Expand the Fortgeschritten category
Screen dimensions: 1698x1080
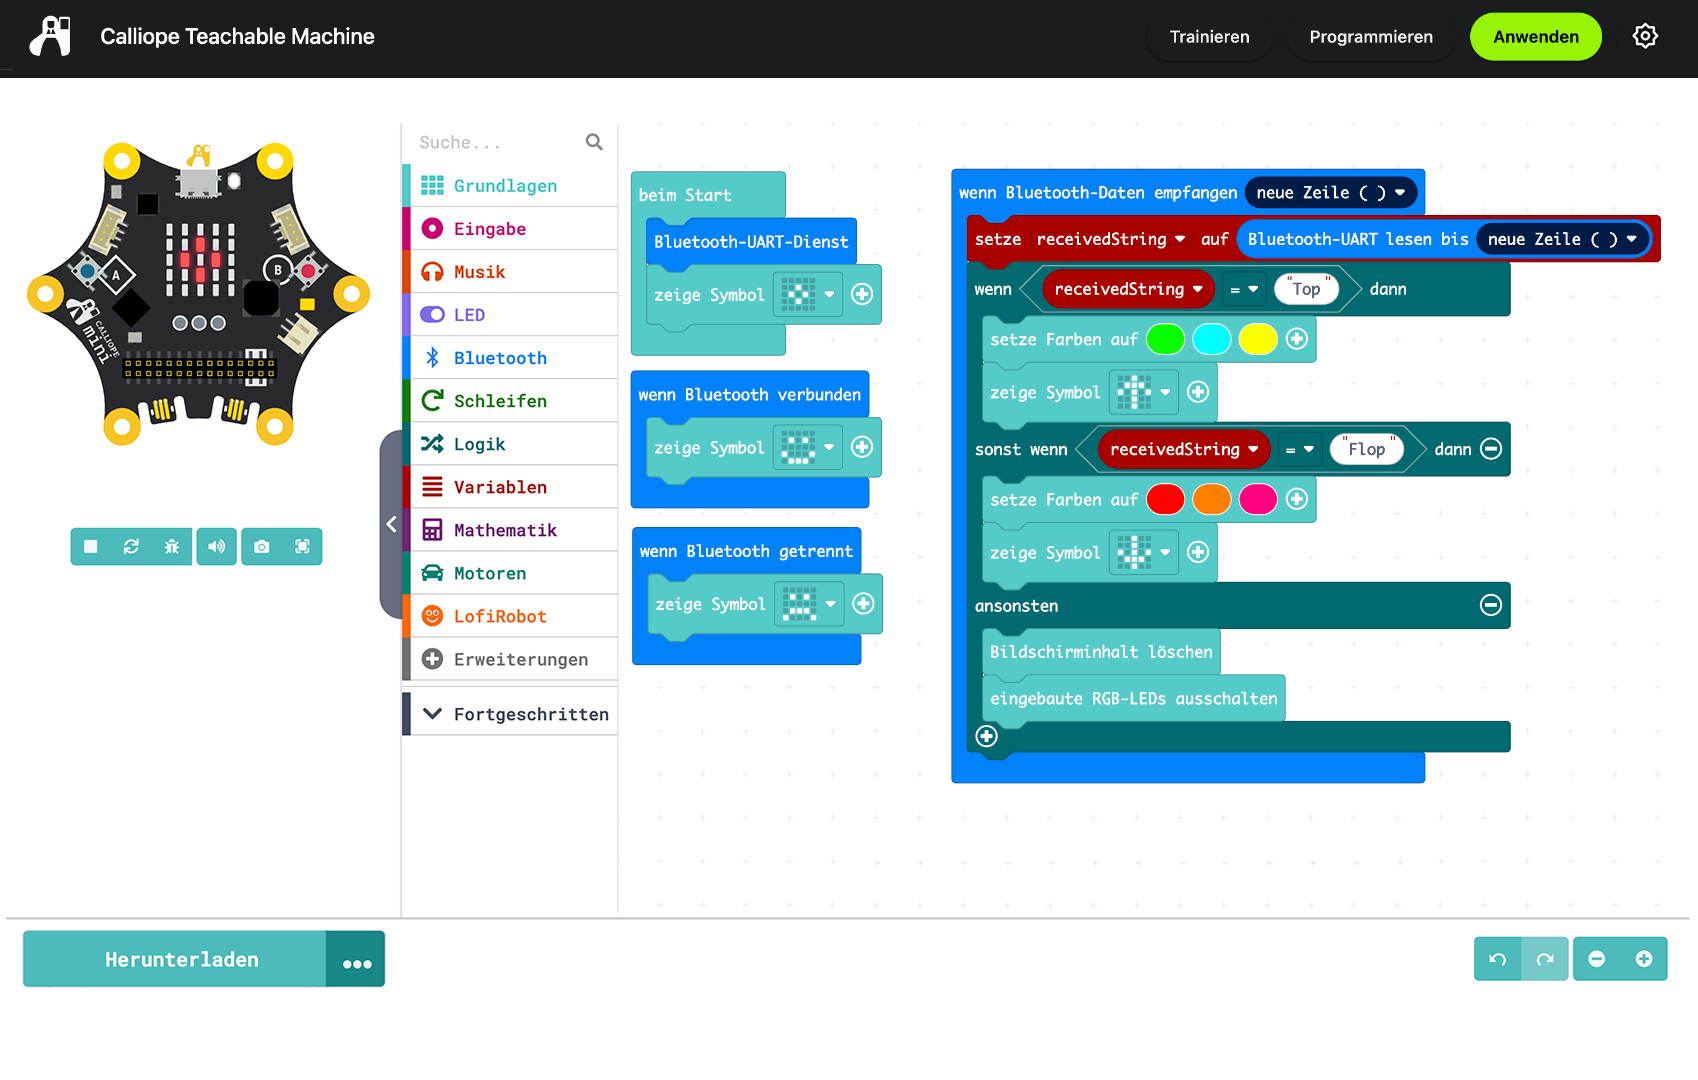click(x=515, y=714)
